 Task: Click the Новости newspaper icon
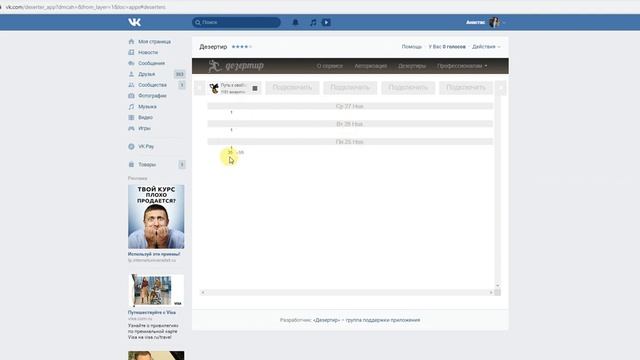(x=131, y=52)
